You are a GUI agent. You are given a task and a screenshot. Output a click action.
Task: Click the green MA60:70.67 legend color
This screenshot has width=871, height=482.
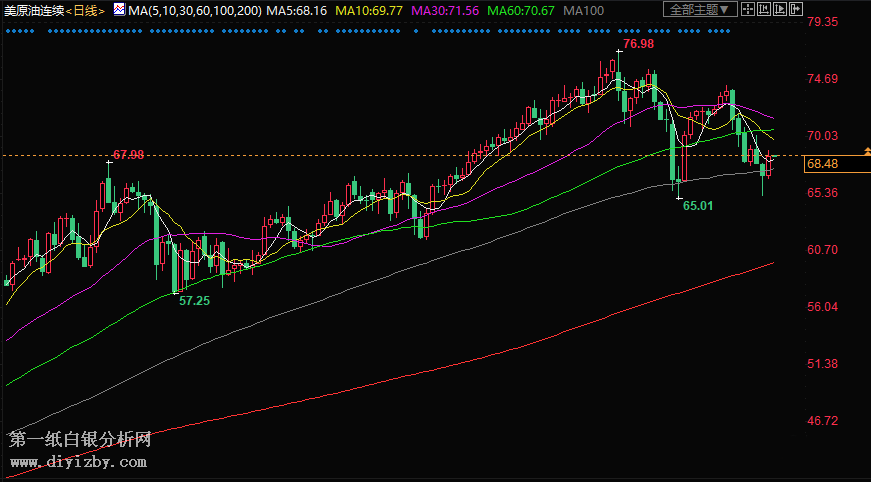521,10
